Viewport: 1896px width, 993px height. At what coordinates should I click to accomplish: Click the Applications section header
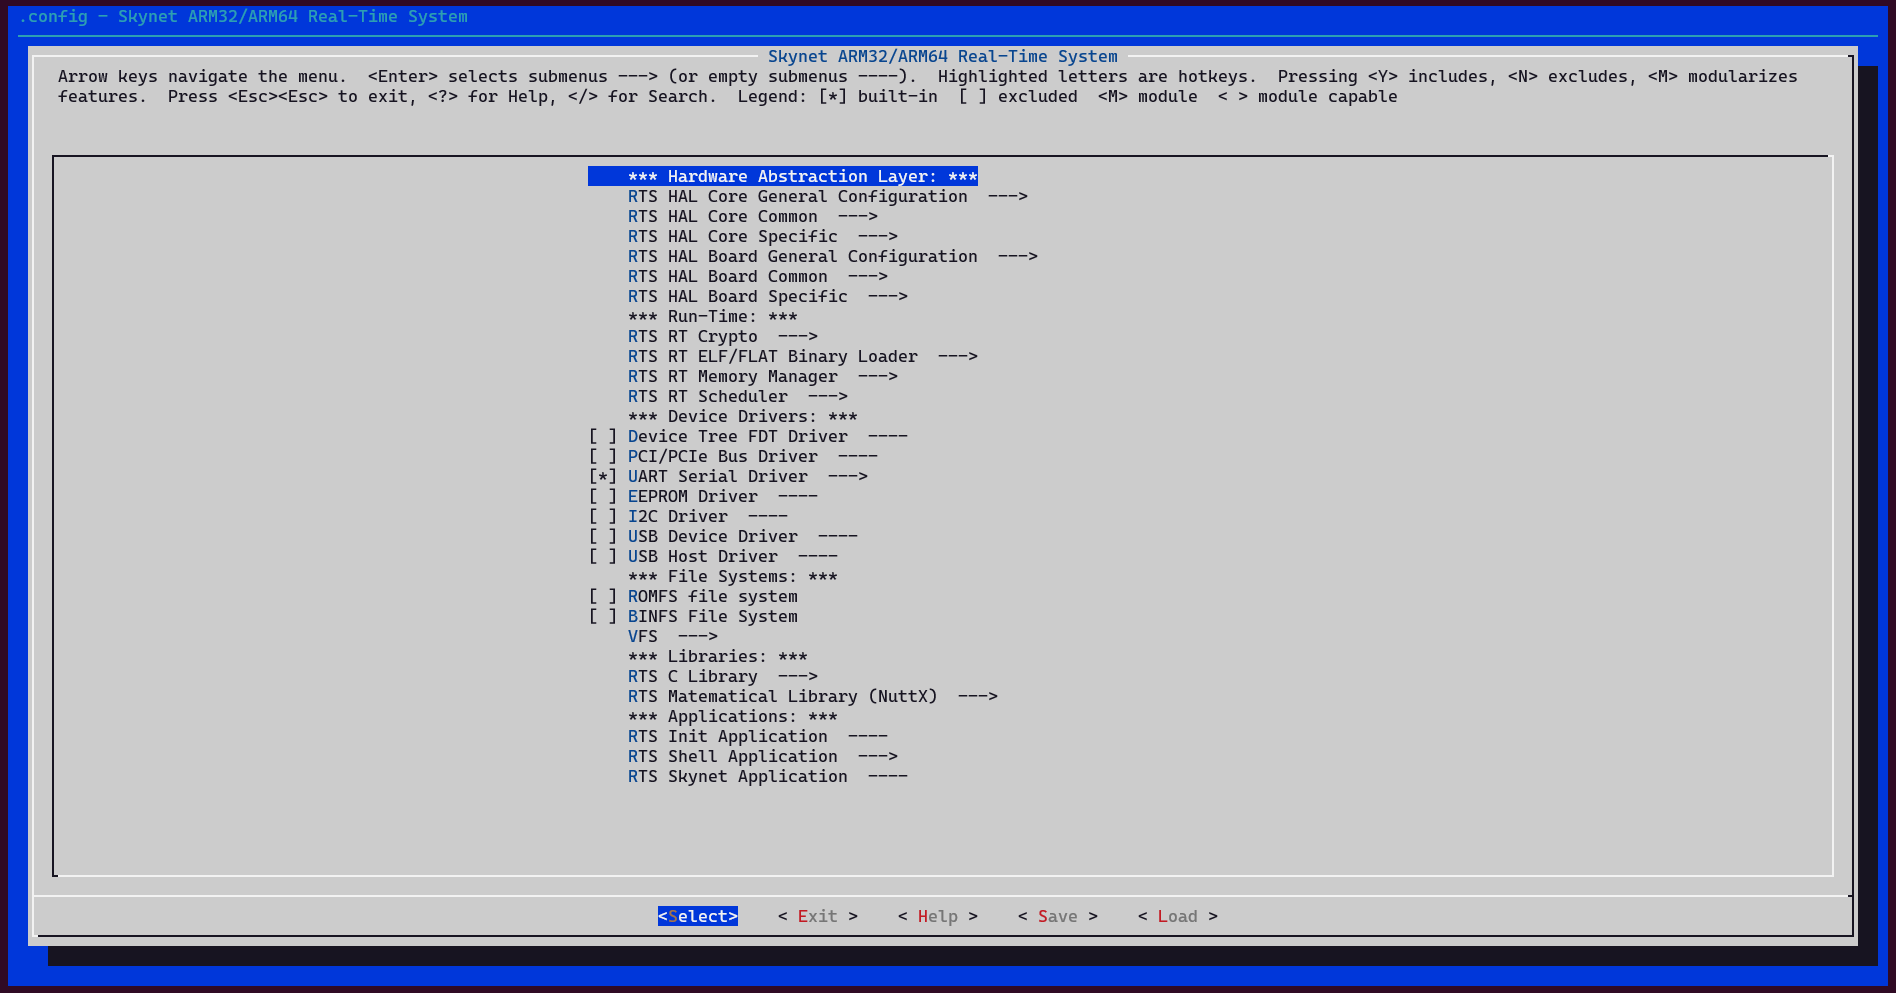(733, 717)
